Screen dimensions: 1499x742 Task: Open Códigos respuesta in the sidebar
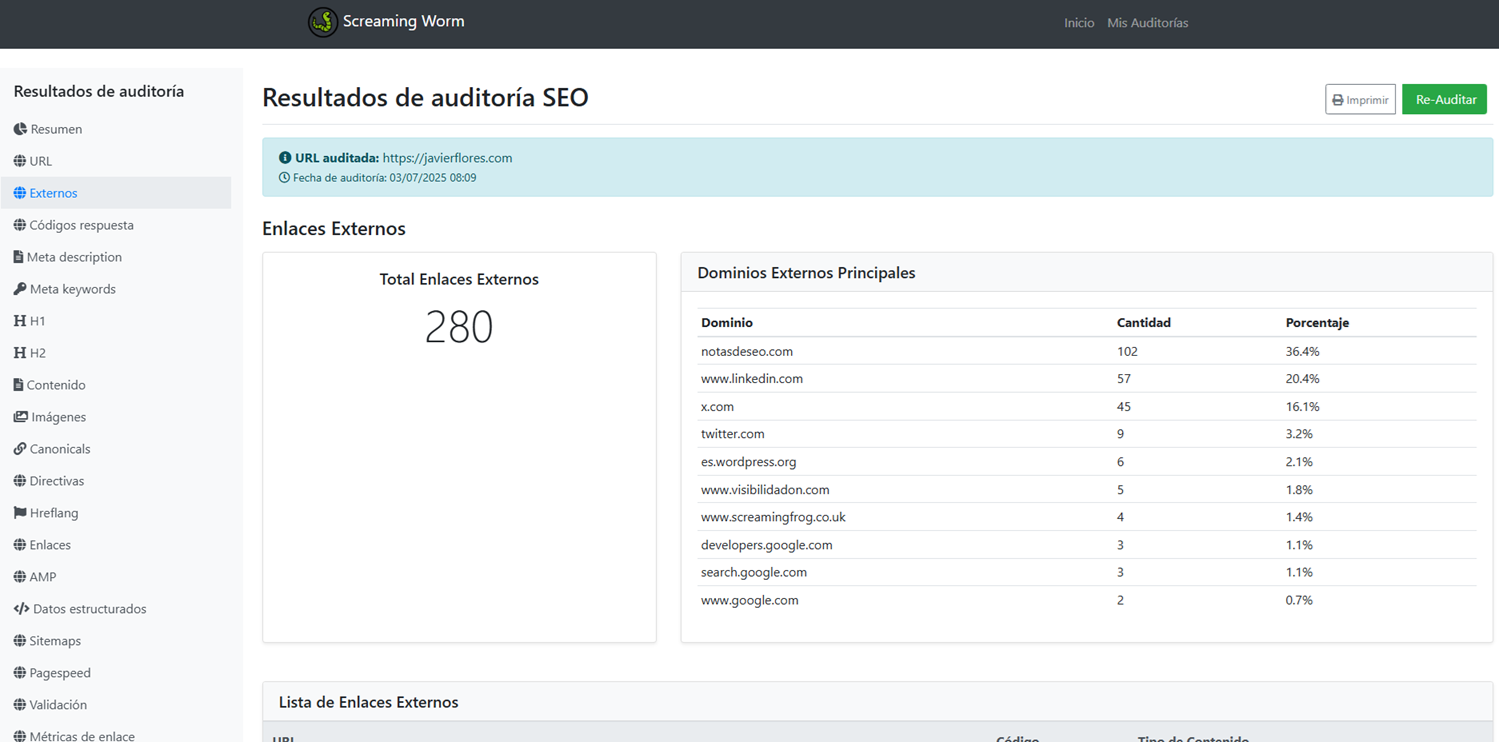point(116,225)
